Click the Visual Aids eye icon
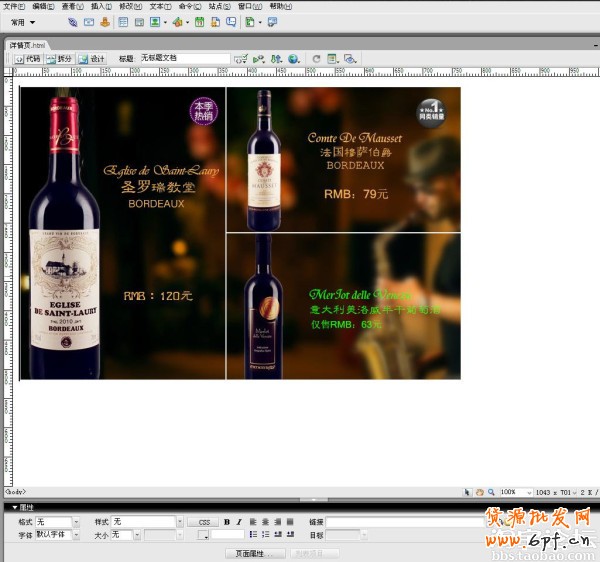This screenshot has height=562, width=600. pyautogui.click(x=350, y=59)
